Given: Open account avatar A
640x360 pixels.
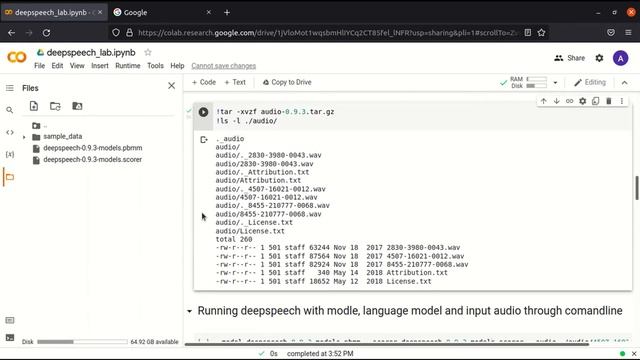Looking at the screenshot, I should pos(620,58).
